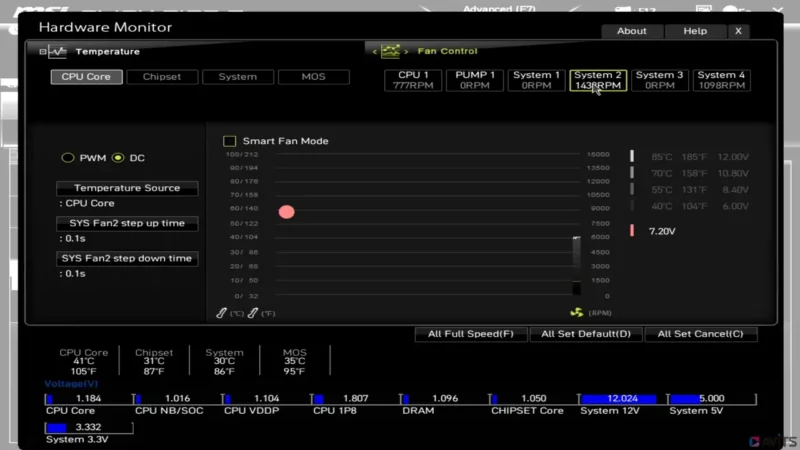Select the DC radio button

[118, 158]
